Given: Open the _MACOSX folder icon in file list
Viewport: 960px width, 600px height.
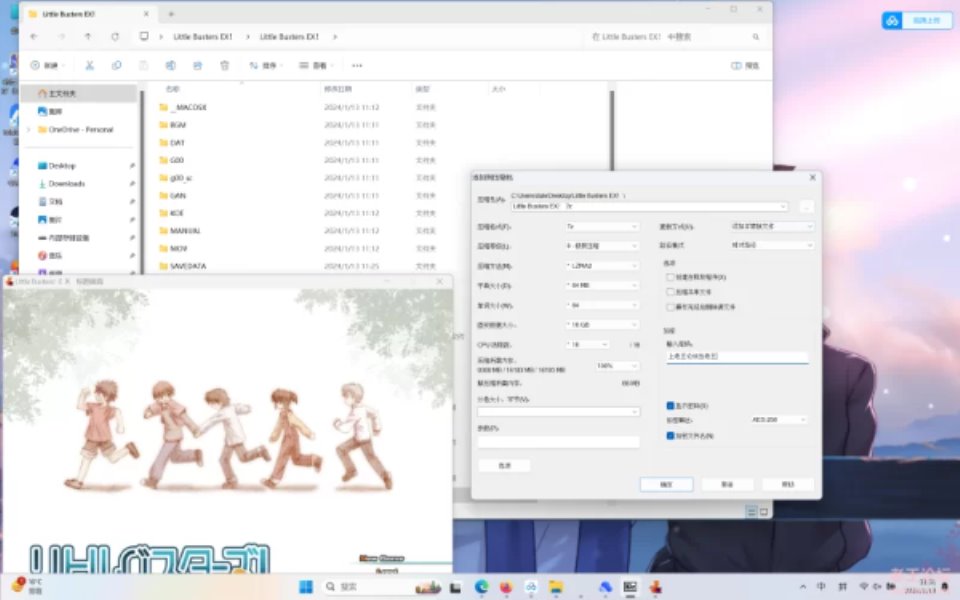Looking at the screenshot, I should (163, 107).
